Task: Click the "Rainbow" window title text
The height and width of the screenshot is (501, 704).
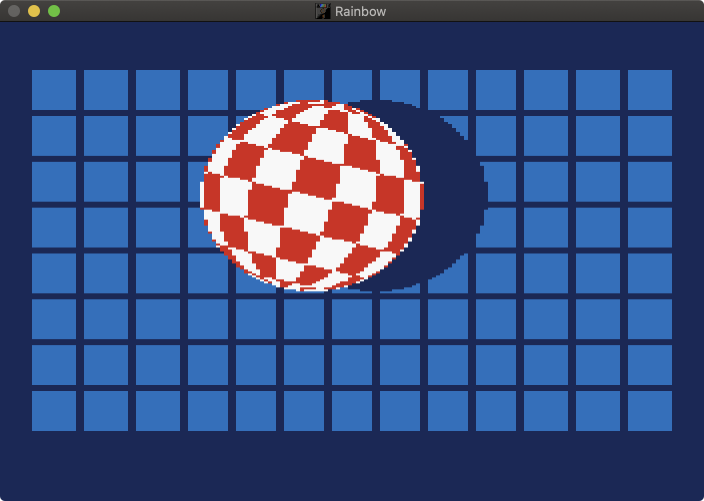Action: 360,12
